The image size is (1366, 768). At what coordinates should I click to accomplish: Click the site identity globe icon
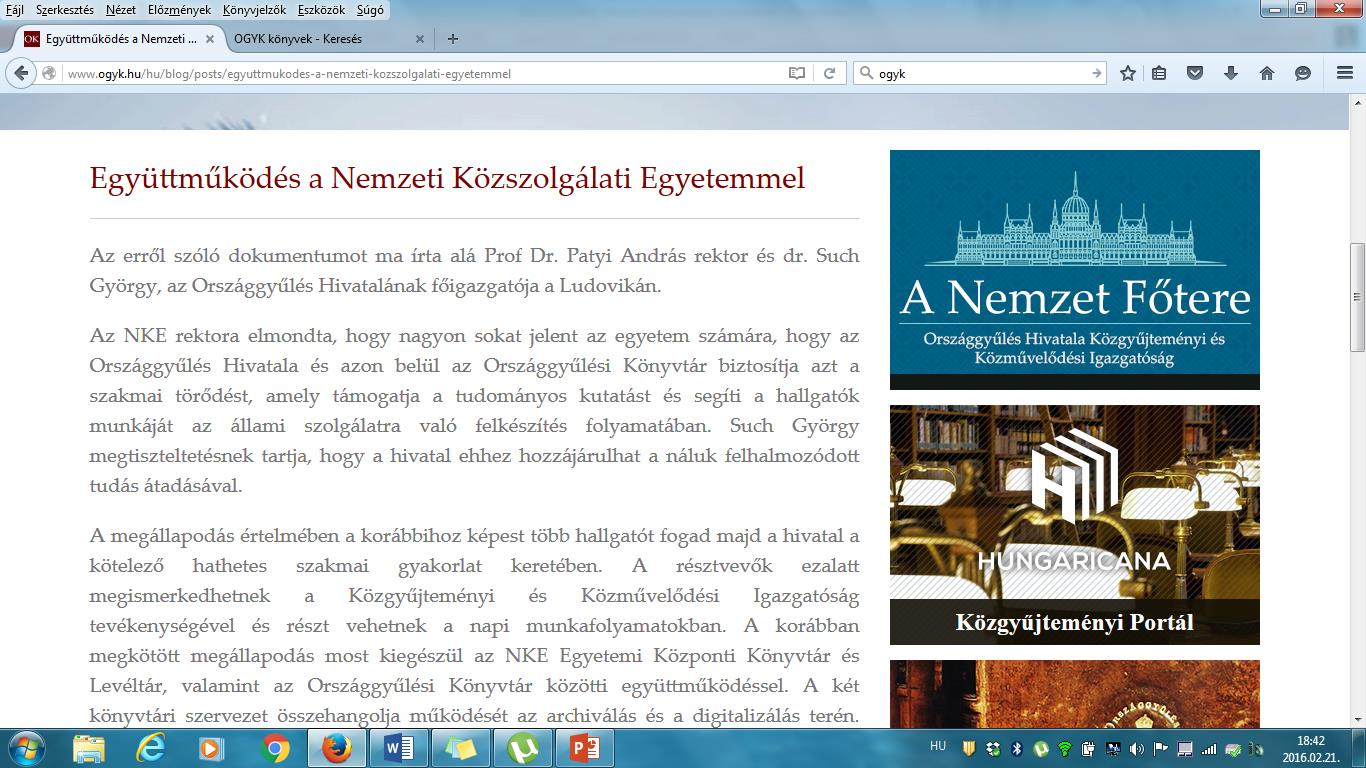pos(49,73)
